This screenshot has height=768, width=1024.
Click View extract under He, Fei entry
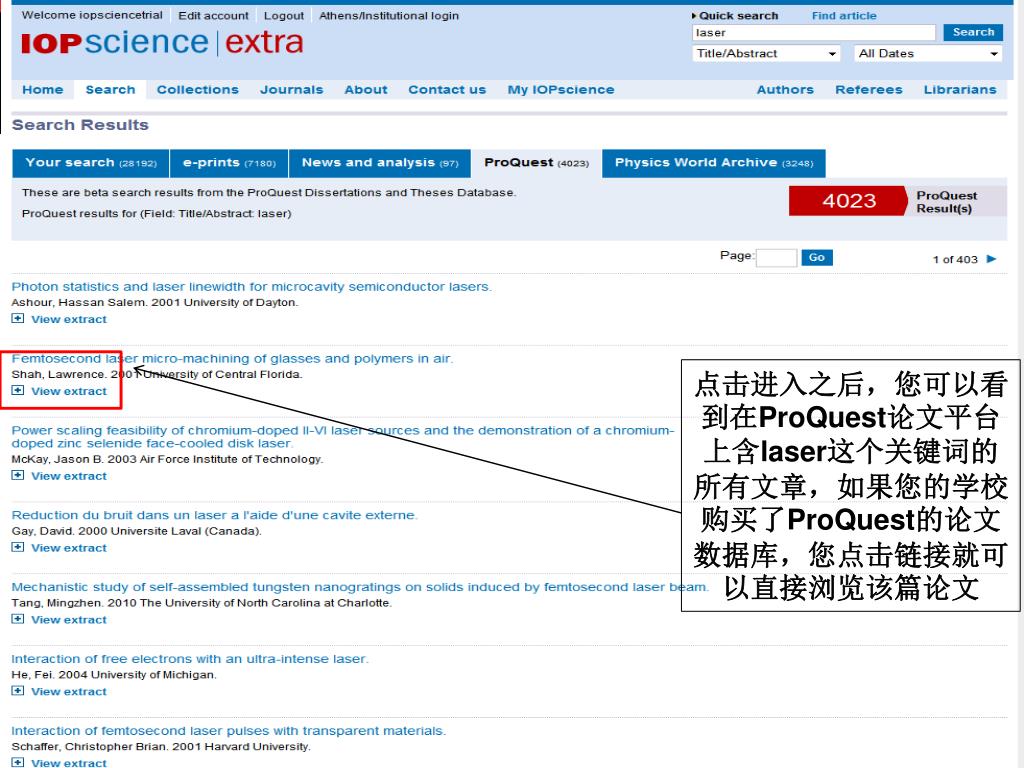[x=69, y=692]
